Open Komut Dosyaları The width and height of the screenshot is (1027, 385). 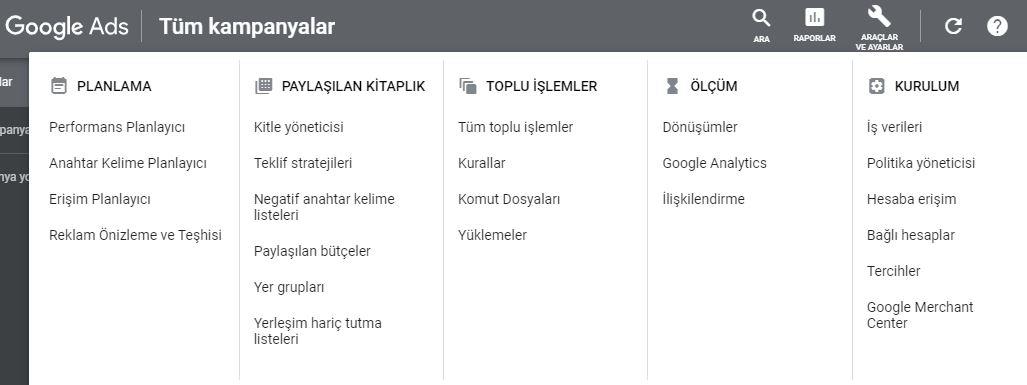509,199
